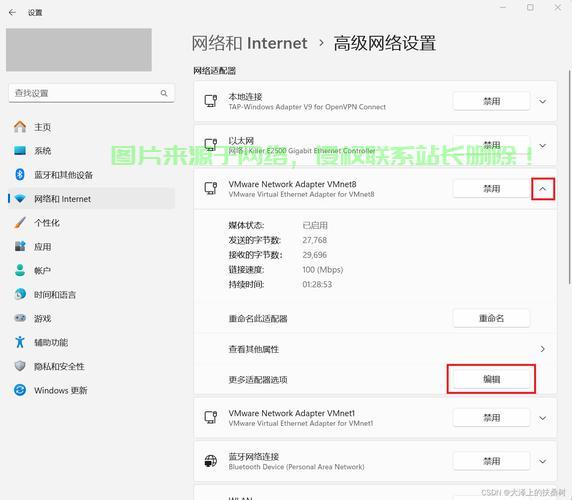Disable the VMnet1 adapter
This screenshot has height=500, width=572.
[x=491, y=418]
